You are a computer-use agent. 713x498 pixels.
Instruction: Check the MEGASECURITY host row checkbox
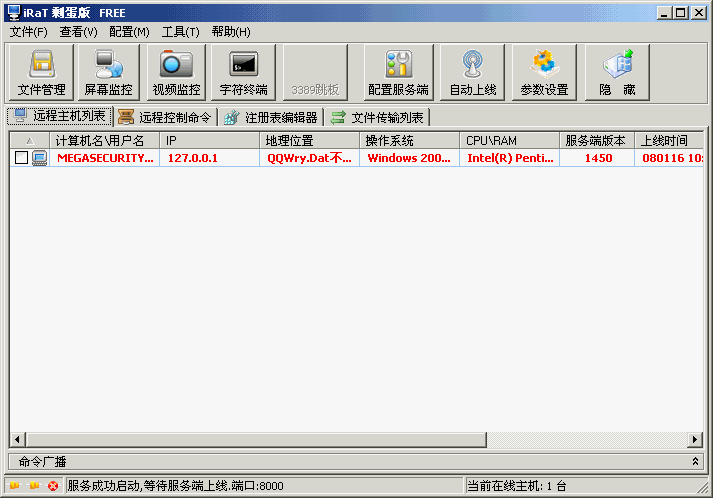click(22, 158)
